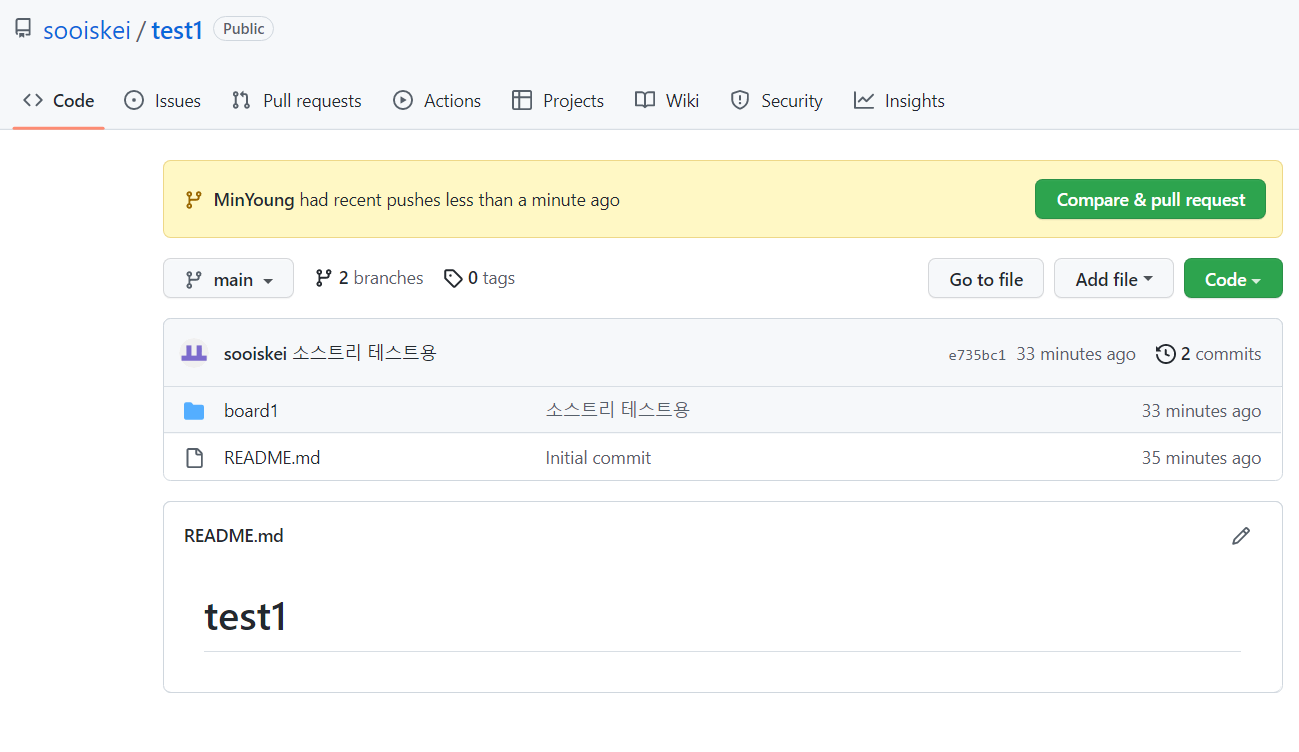Screen dimensions: 1299x752
Task: Open the Security tab
Action: [x=777, y=101]
